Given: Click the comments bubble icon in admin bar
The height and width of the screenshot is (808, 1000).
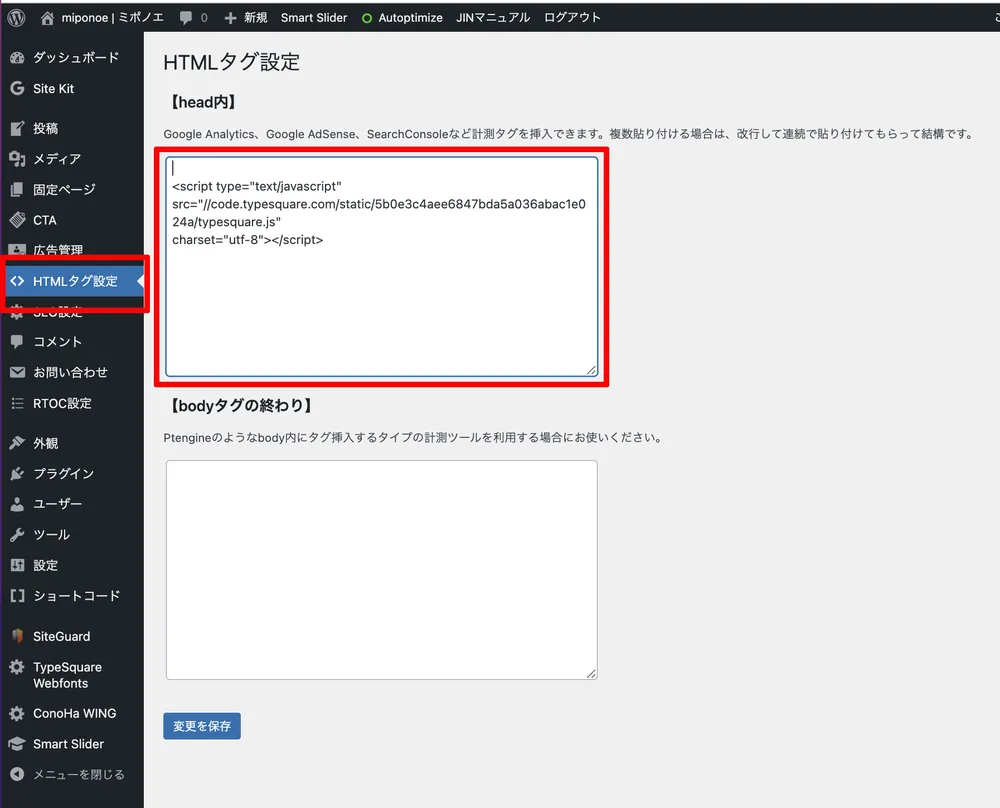Looking at the screenshot, I should point(186,18).
